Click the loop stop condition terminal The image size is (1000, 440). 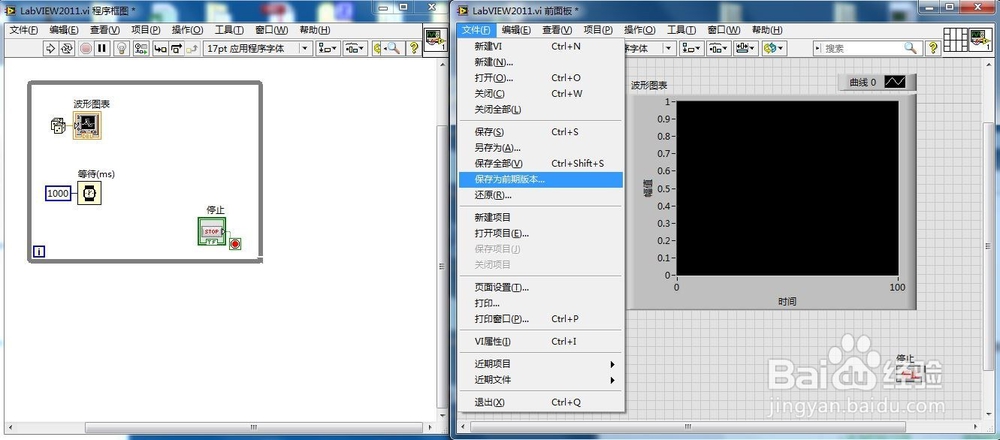235,244
